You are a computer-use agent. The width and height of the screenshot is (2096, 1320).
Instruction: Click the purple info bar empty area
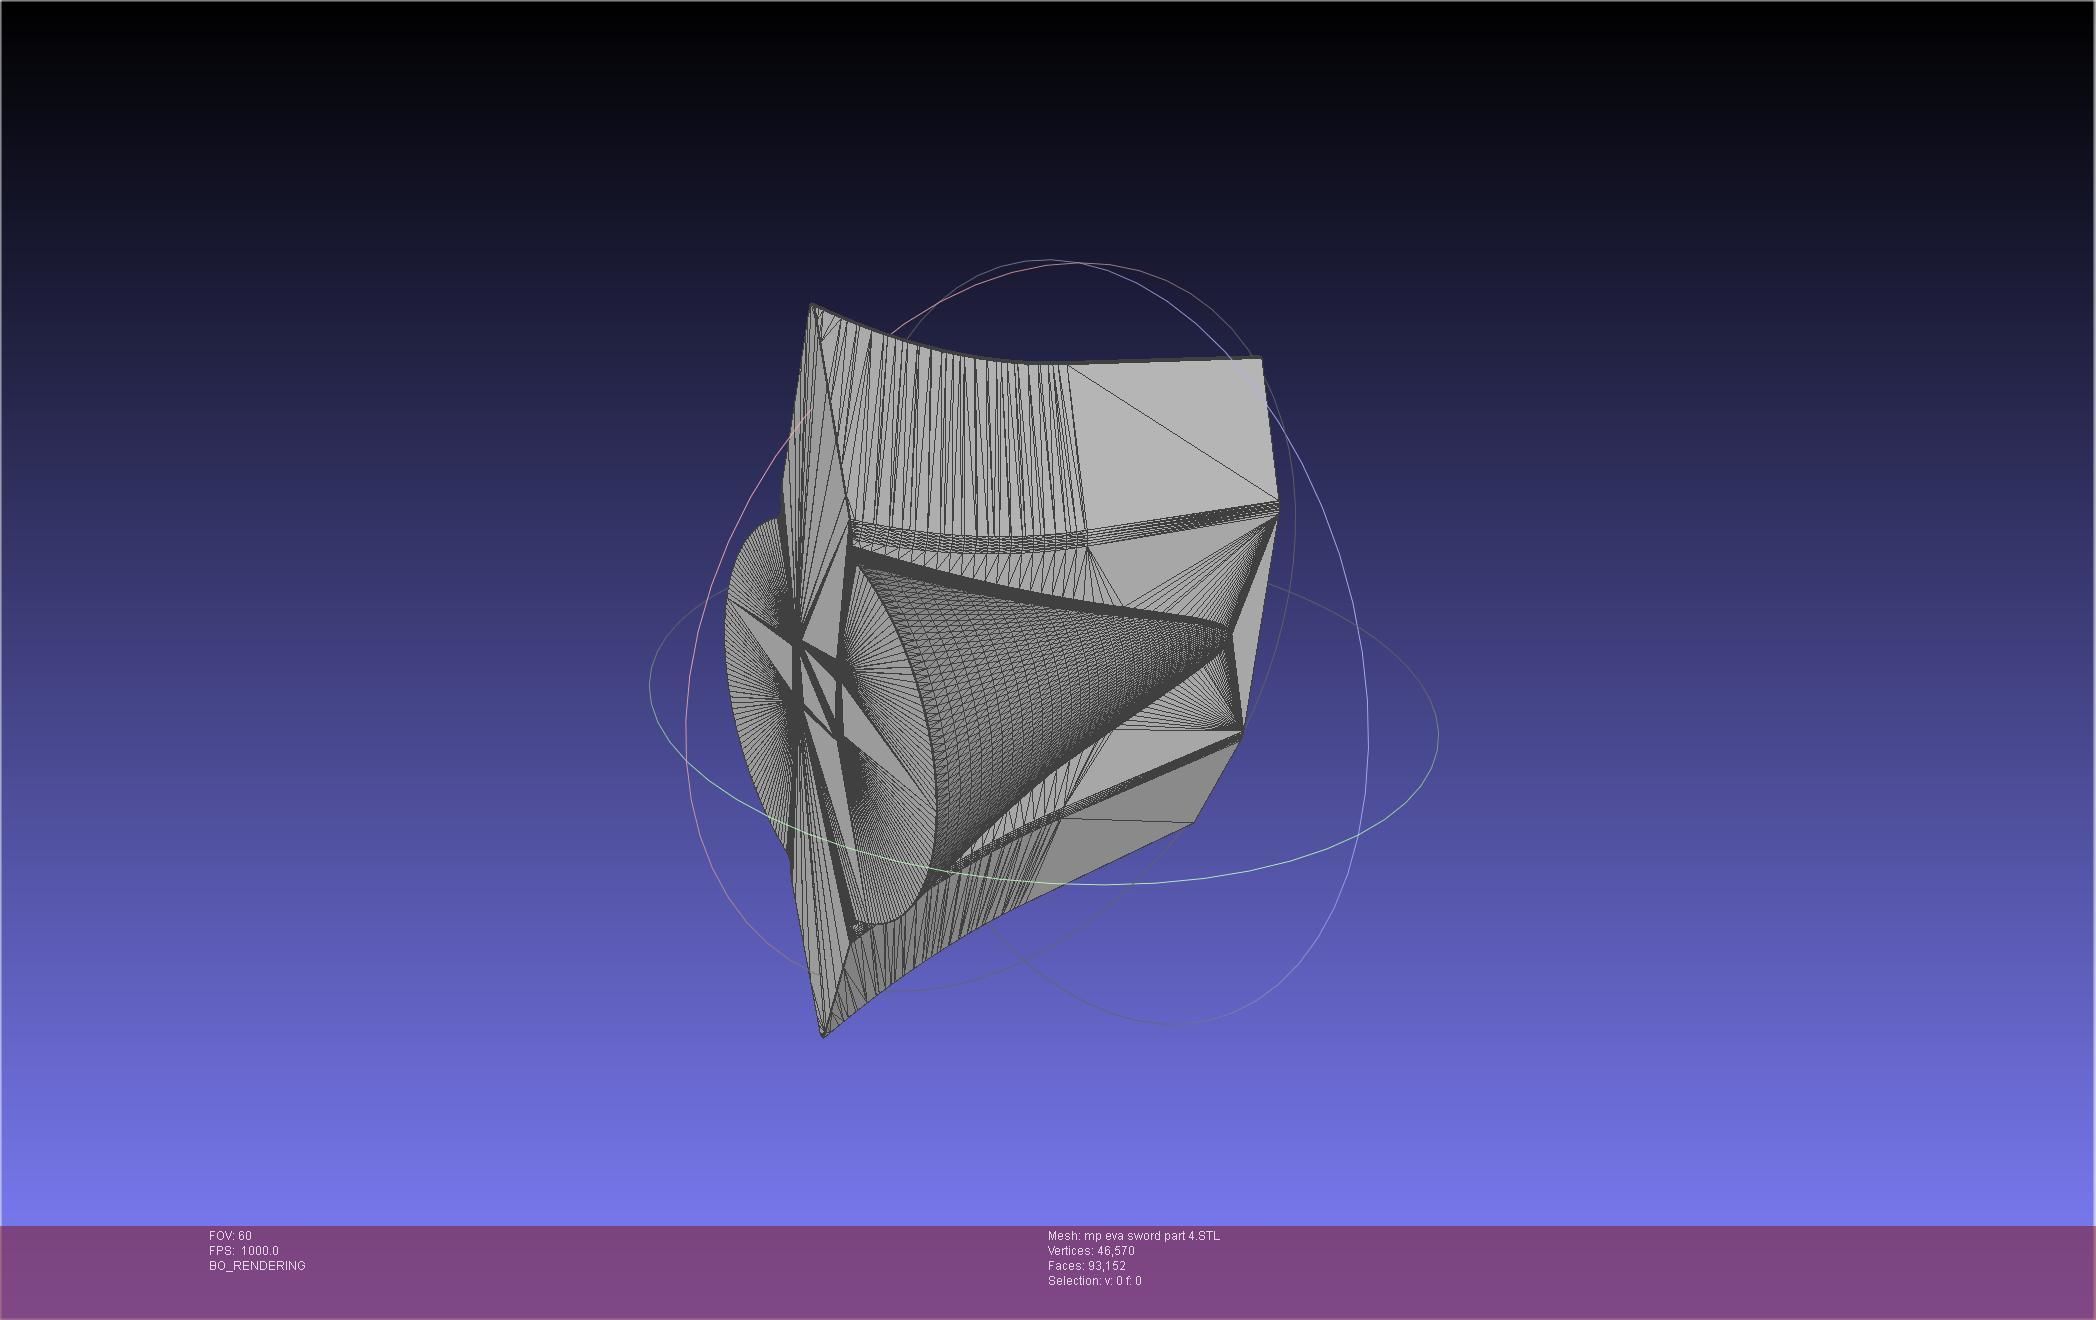[1600, 1270]
